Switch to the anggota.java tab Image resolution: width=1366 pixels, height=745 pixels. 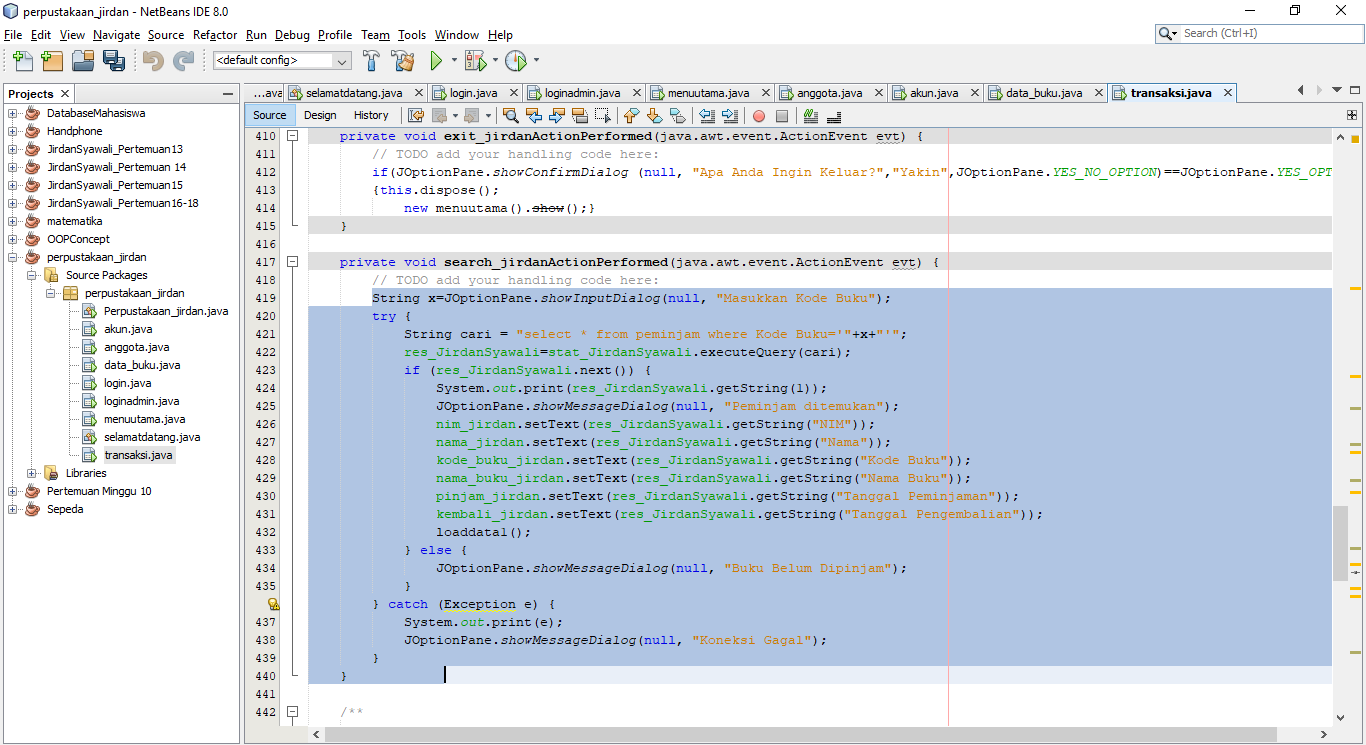click(x=828, y=91)
